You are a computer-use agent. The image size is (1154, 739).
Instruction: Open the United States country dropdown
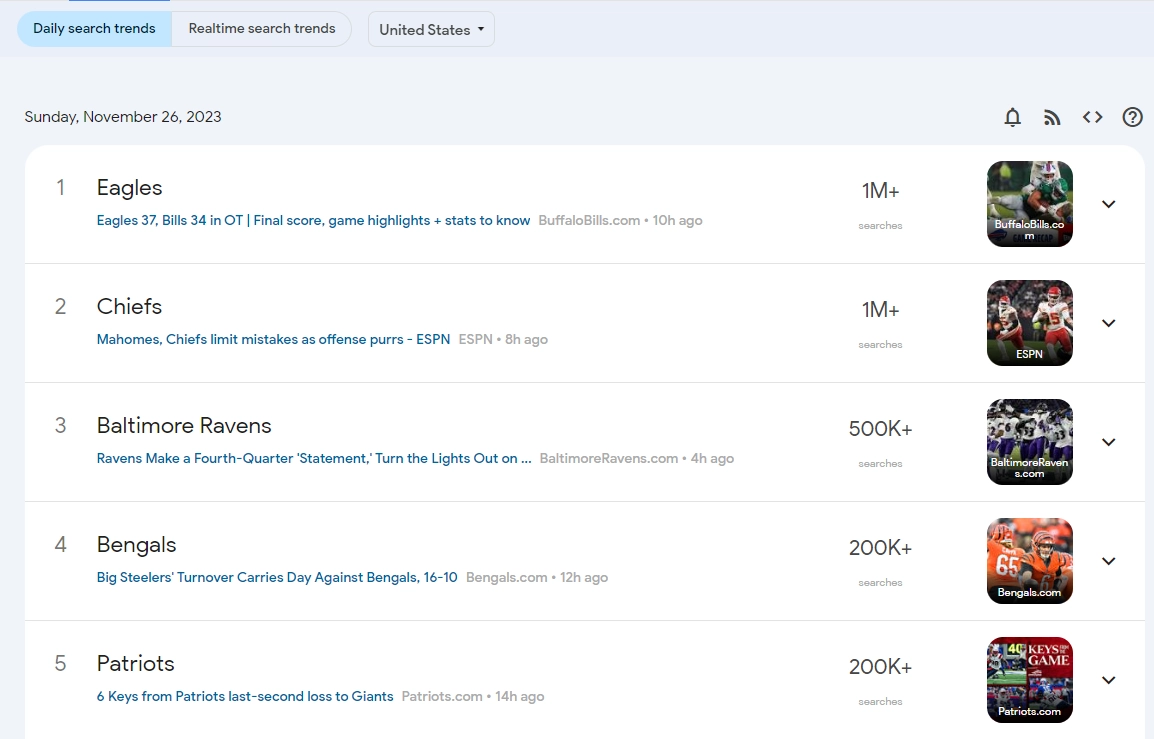pyautogui.click(x=431, y=29)
